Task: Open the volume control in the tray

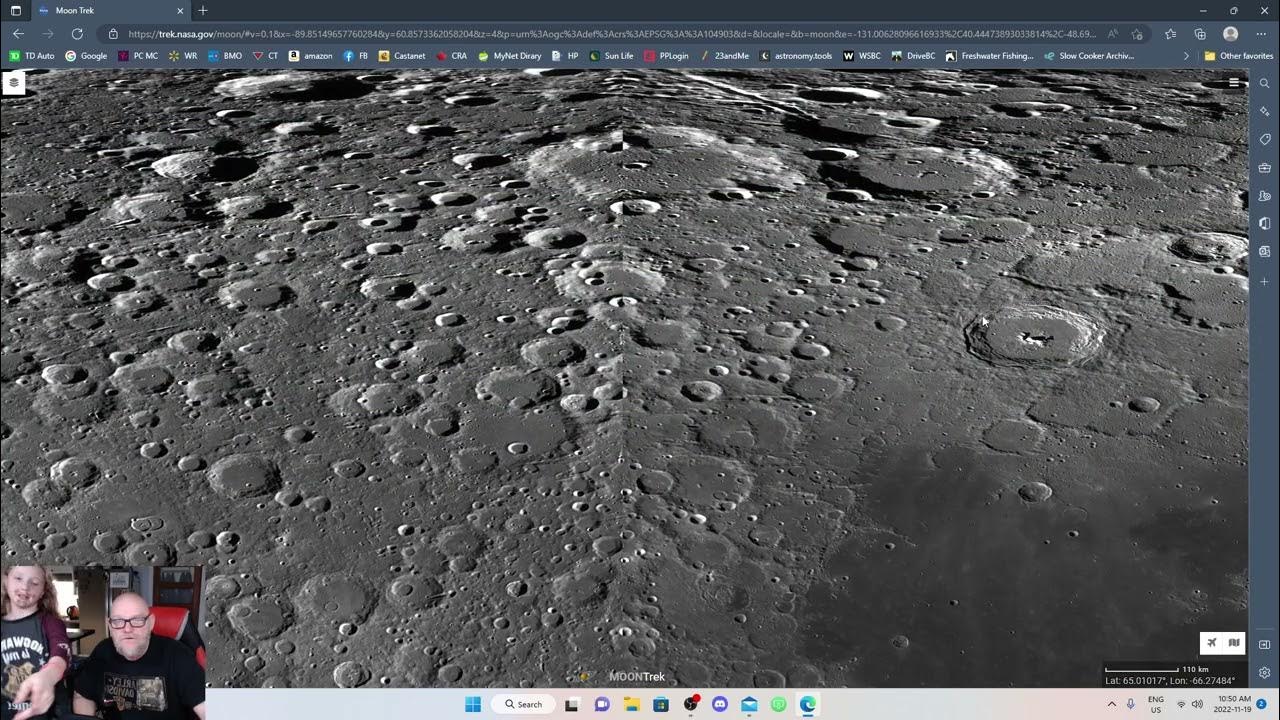Action: coord(1198,704)
